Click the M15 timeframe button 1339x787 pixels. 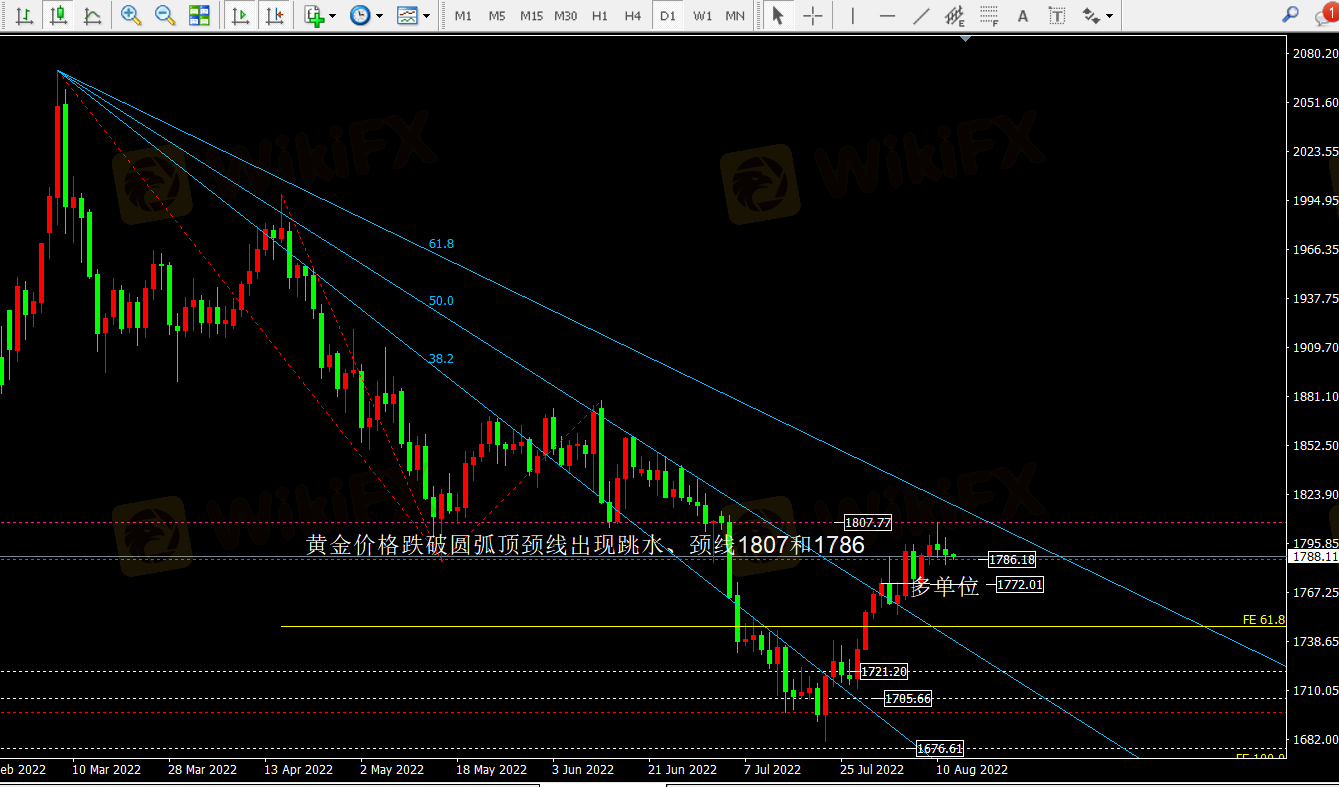(531, 16)
